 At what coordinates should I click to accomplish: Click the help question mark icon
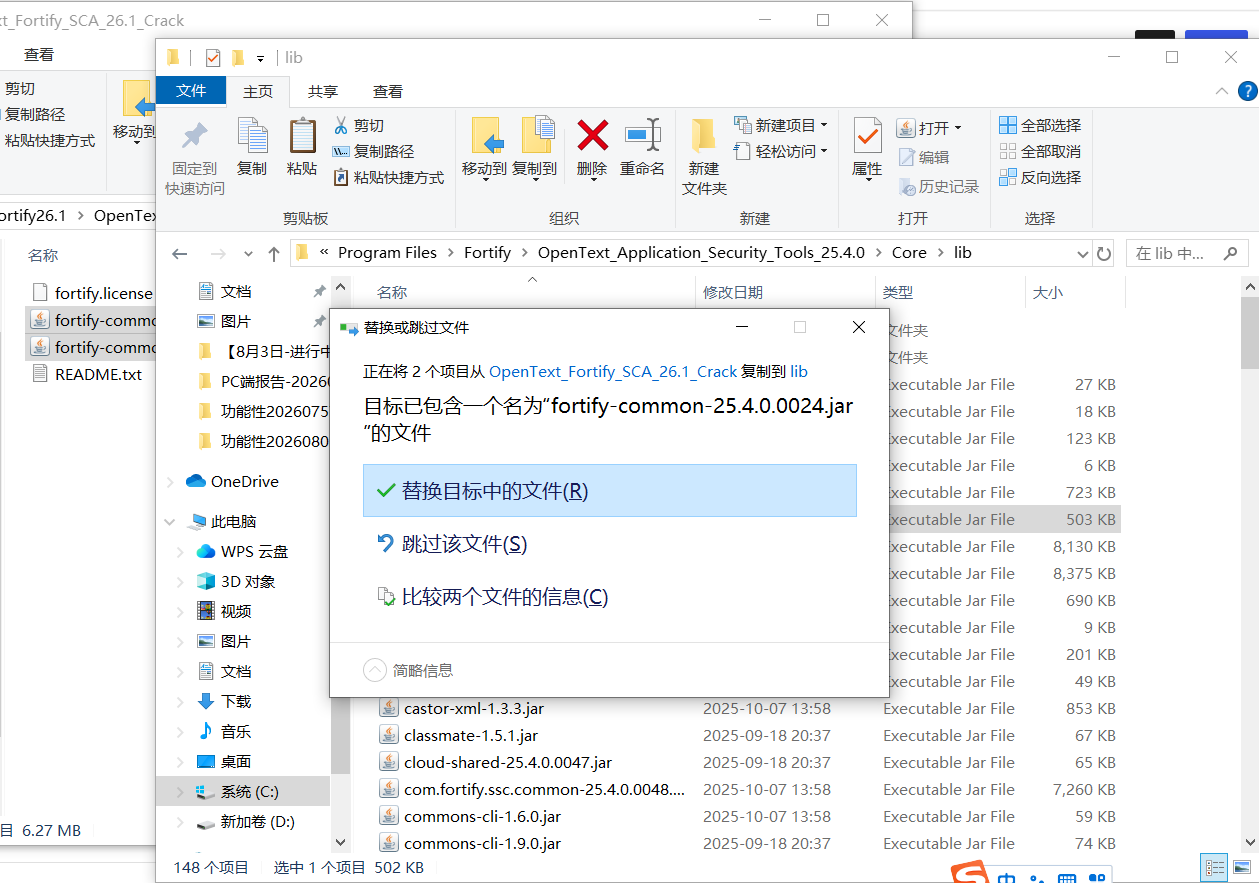tap(1247, 91)
